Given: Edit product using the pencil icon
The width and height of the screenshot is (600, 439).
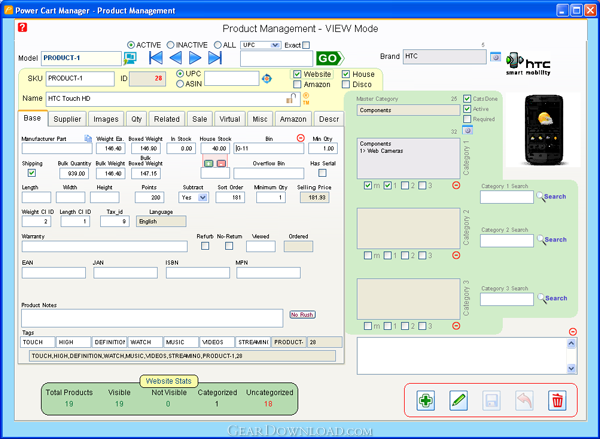Looking at the screenshot, I should click(458, 401).
